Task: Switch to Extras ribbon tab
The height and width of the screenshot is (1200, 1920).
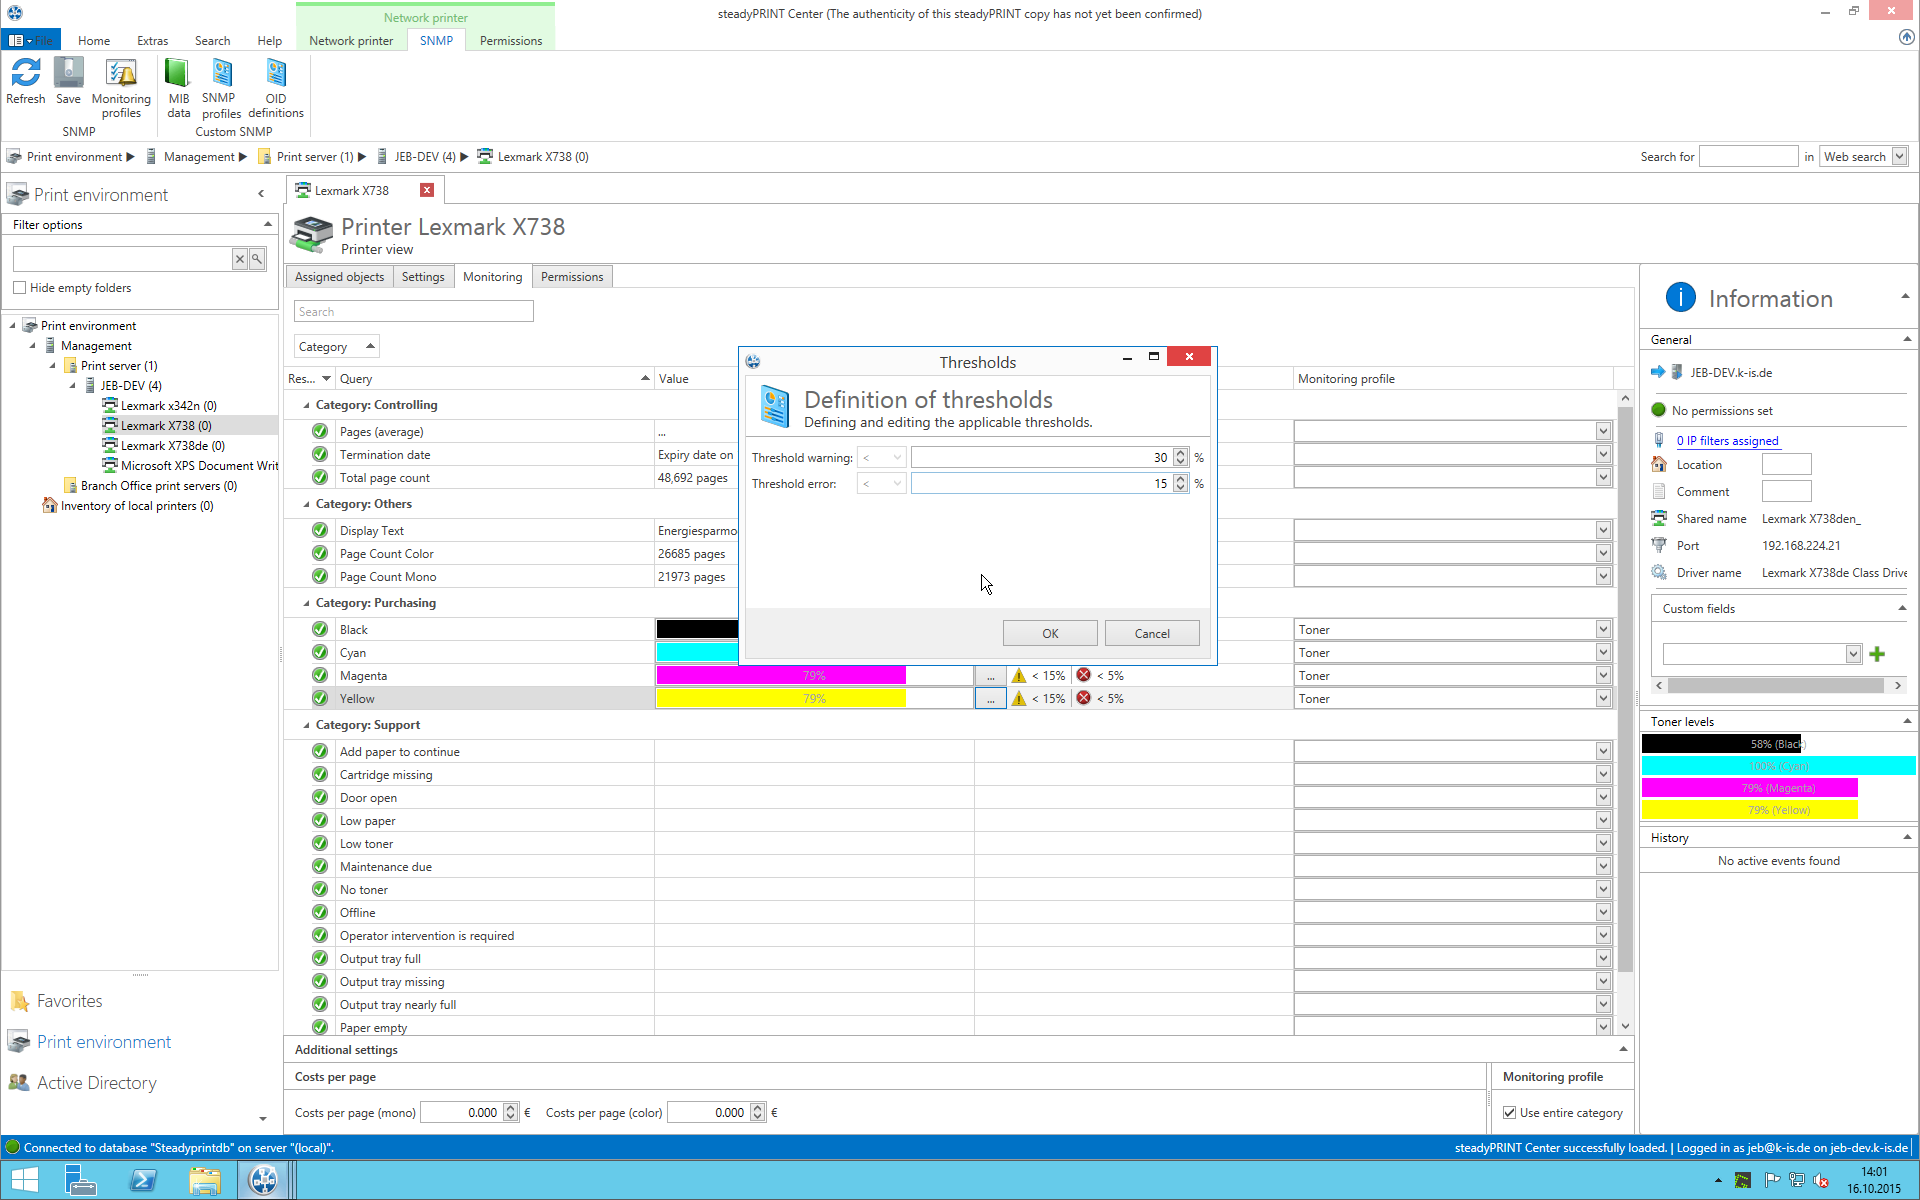Action: (153, 41)
